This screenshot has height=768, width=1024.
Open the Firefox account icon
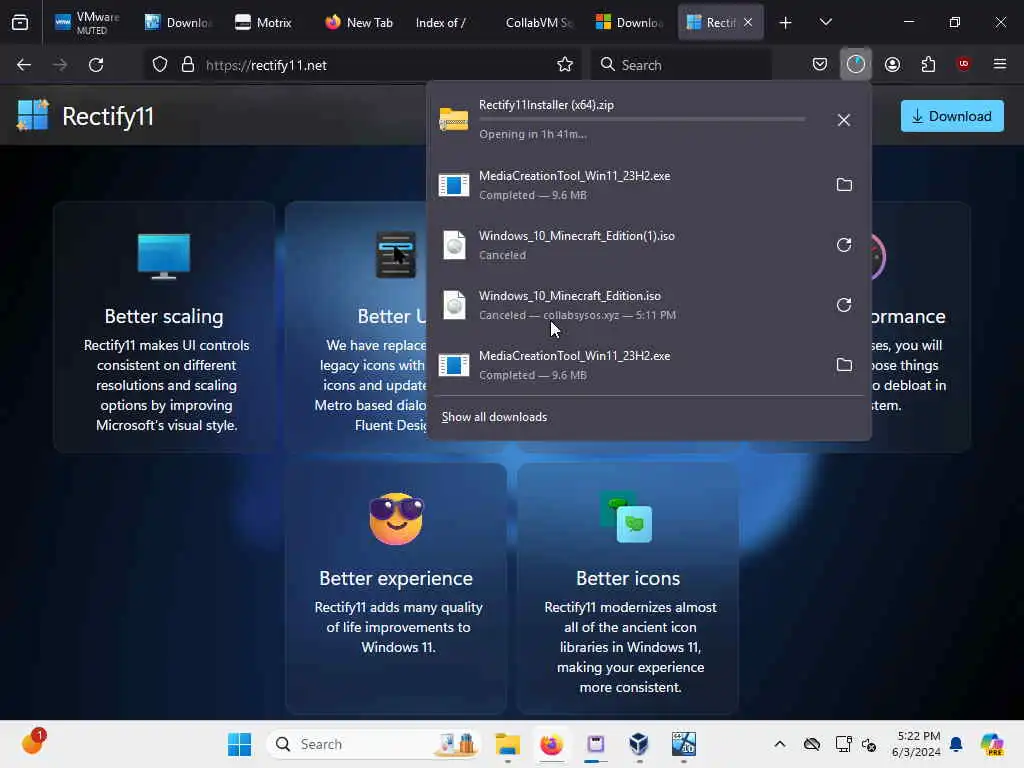tap(892, 64)
